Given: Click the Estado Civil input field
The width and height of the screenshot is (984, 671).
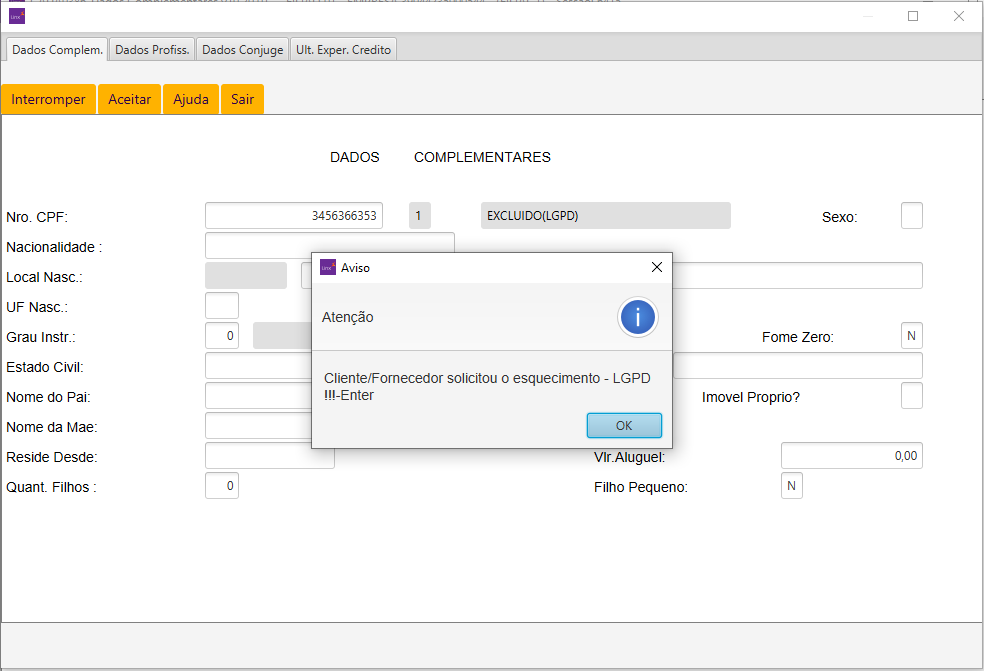Looking at the screenshot, I should (259, 365).
